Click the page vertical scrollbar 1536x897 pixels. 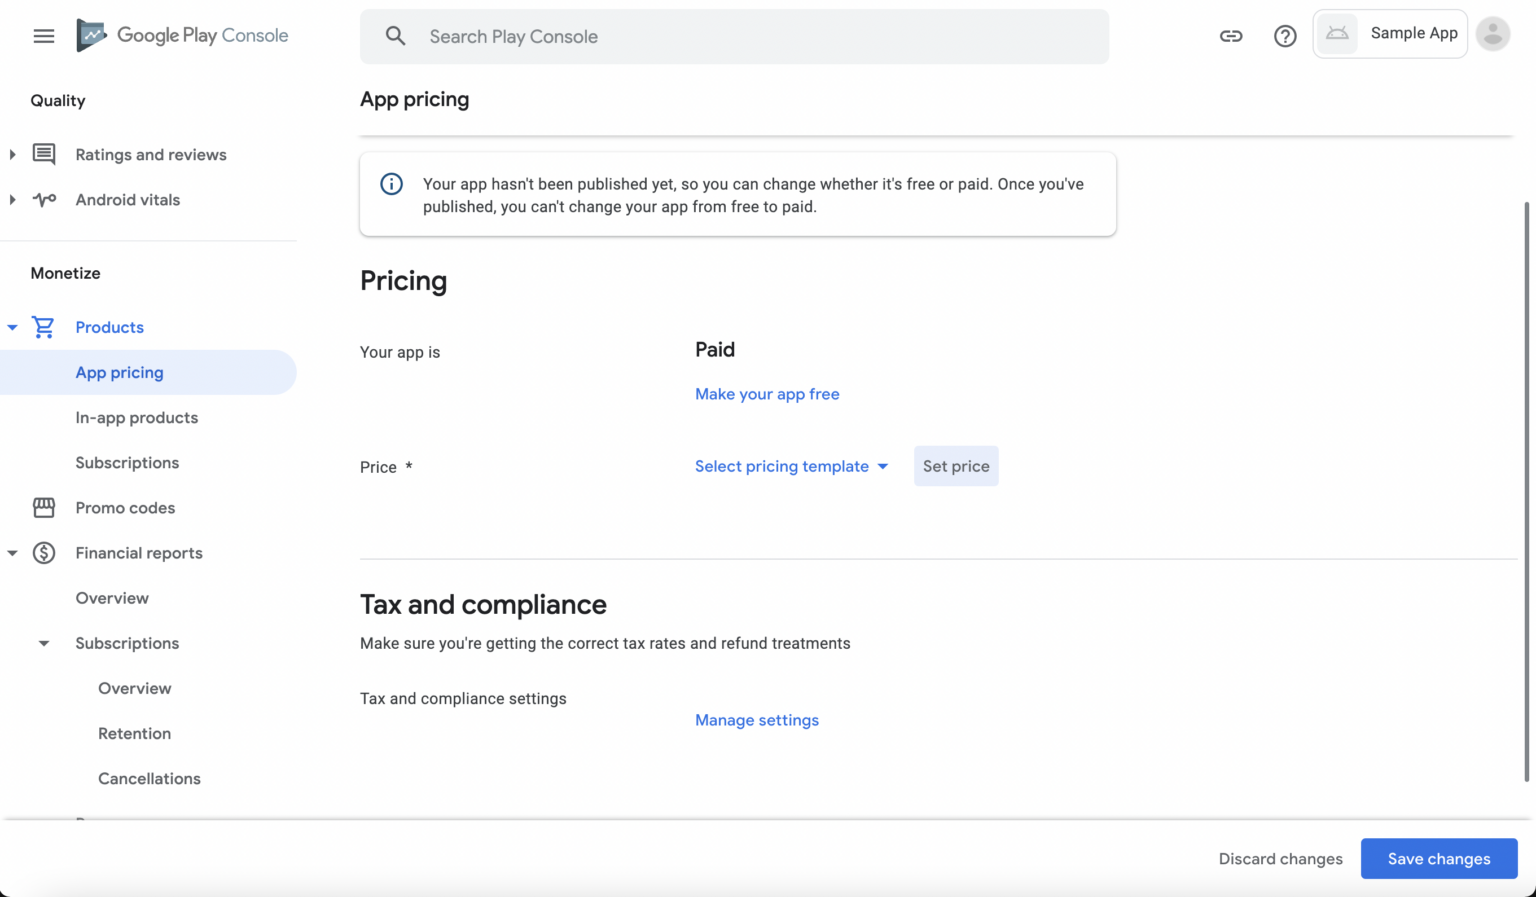[1527, 492]
